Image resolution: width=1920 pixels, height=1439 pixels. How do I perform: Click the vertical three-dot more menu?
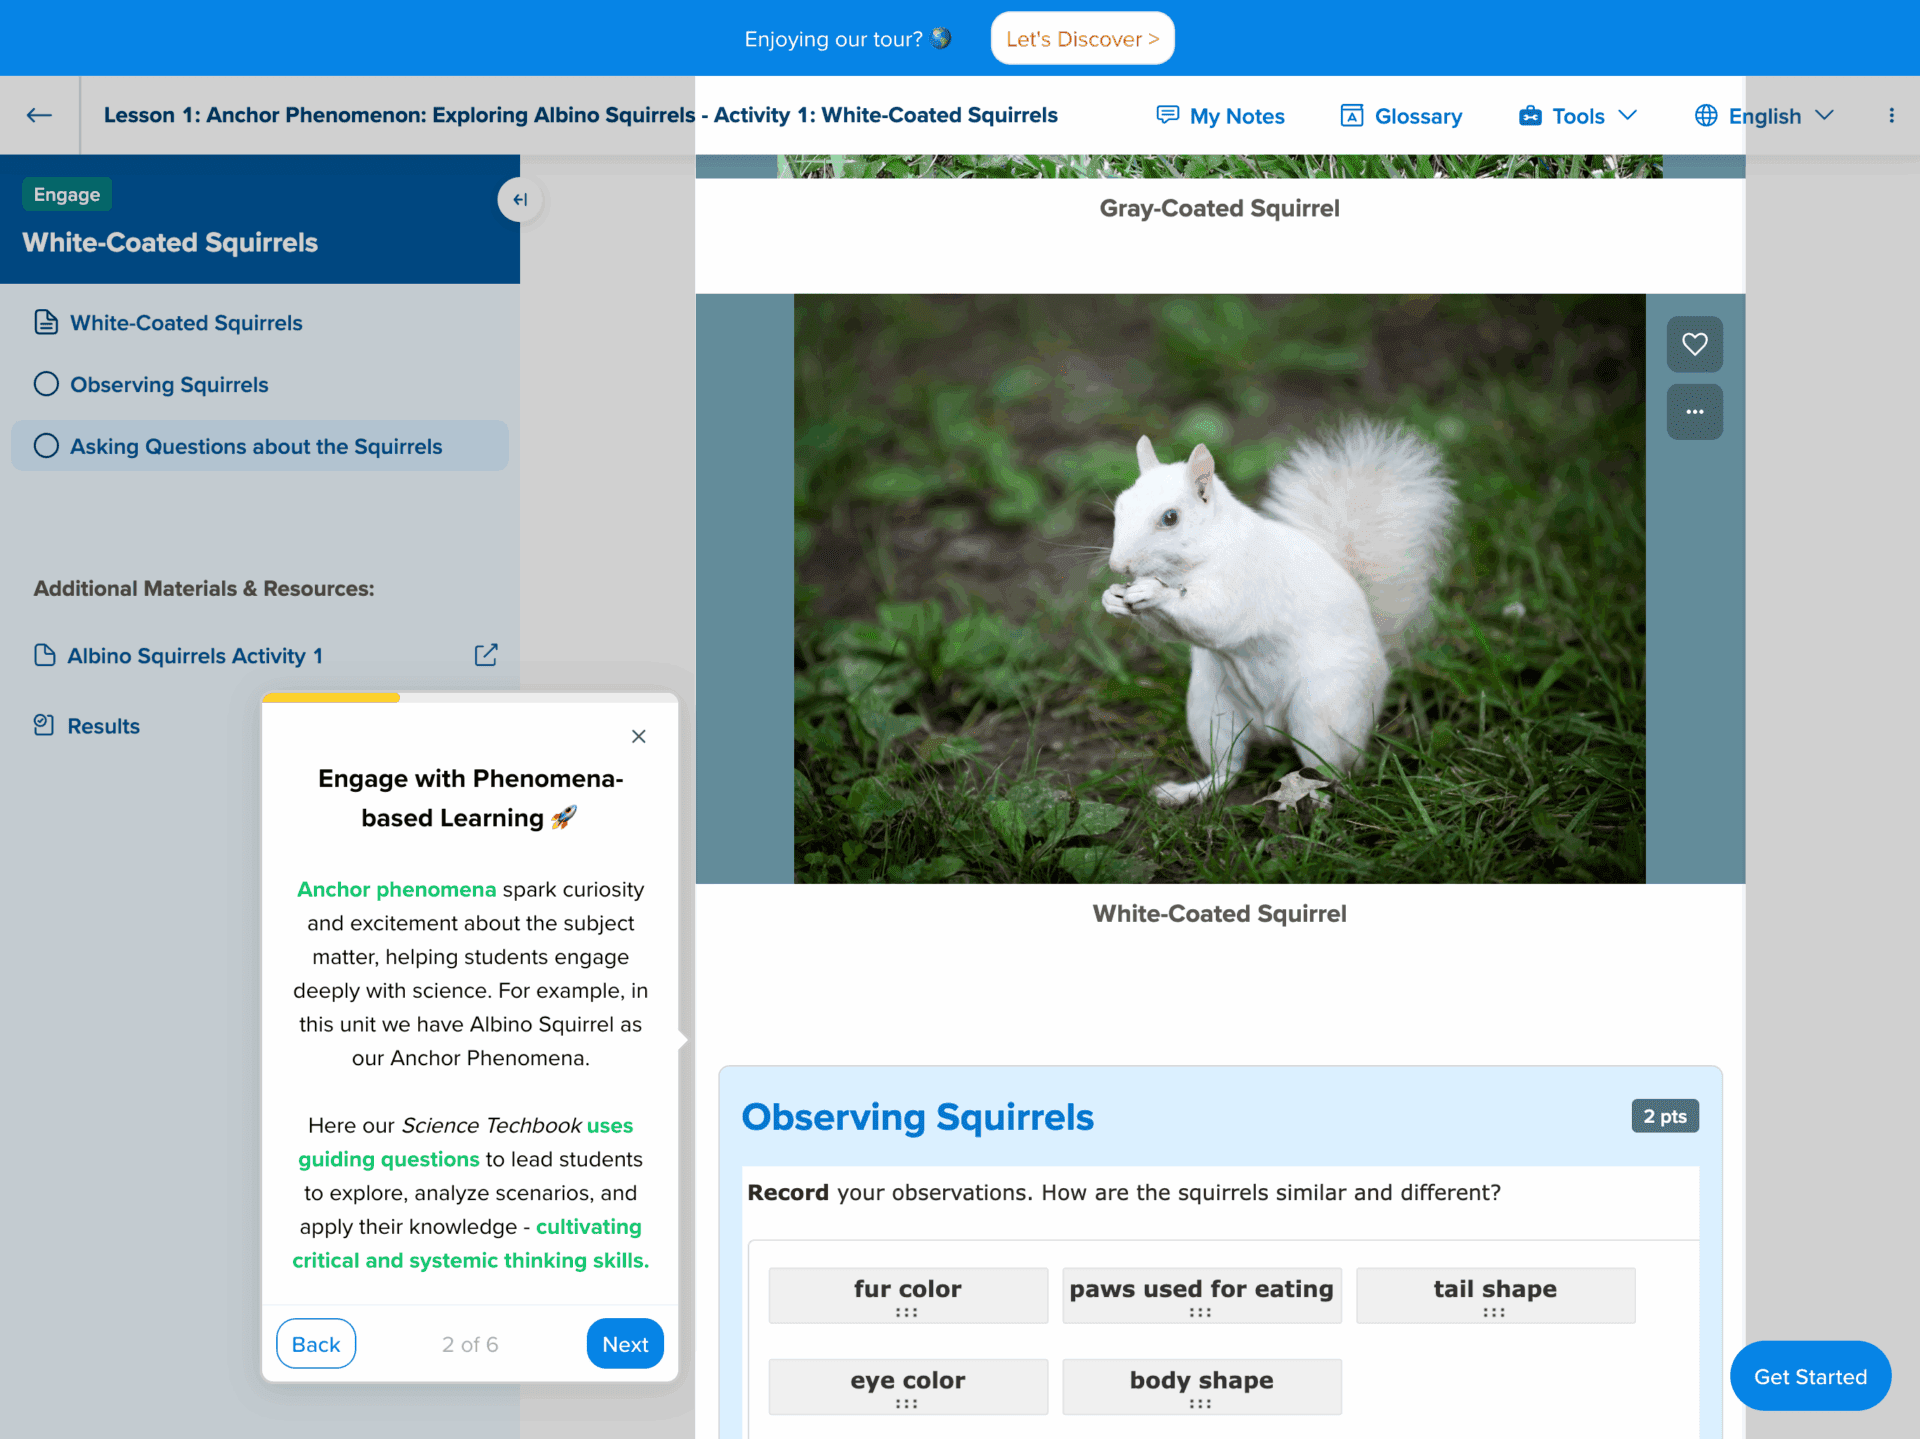pyautogui.click(x=1891, y=116)
